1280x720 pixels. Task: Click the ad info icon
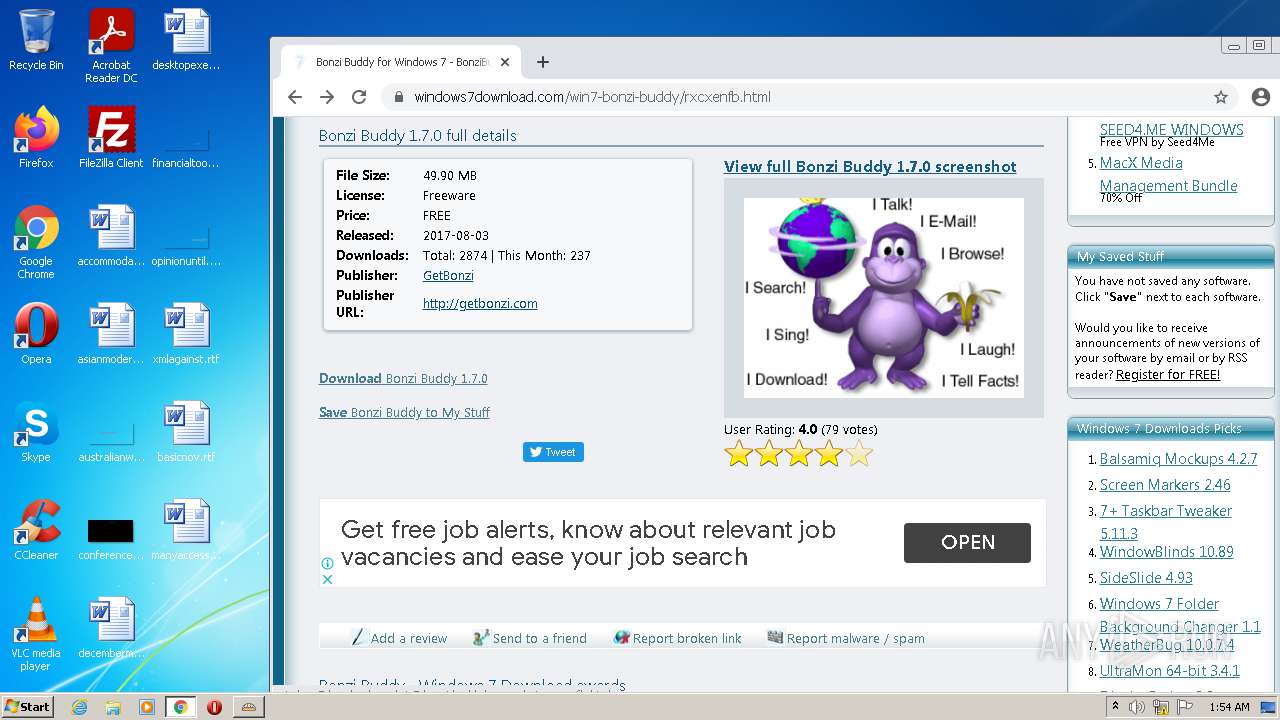click(x=327, y=564)
